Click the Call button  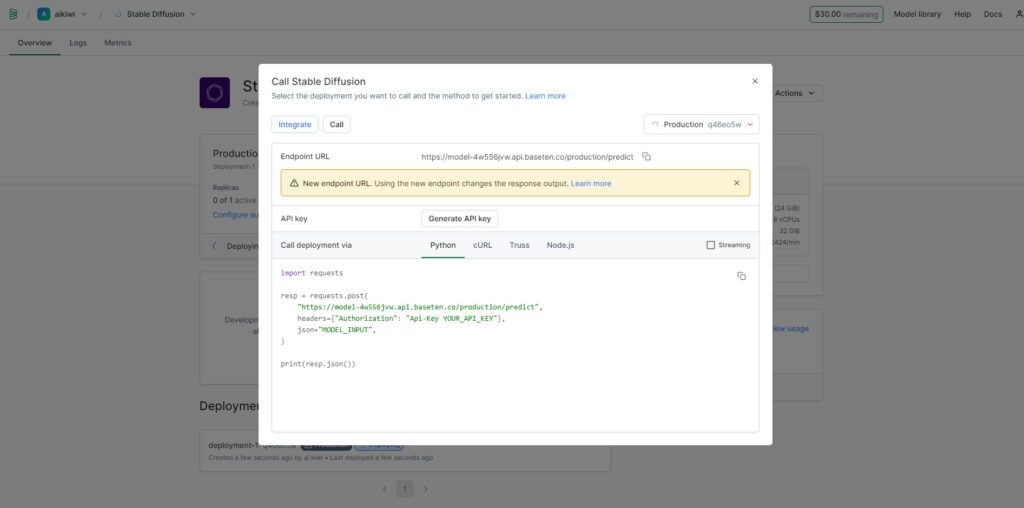(336, 124)
